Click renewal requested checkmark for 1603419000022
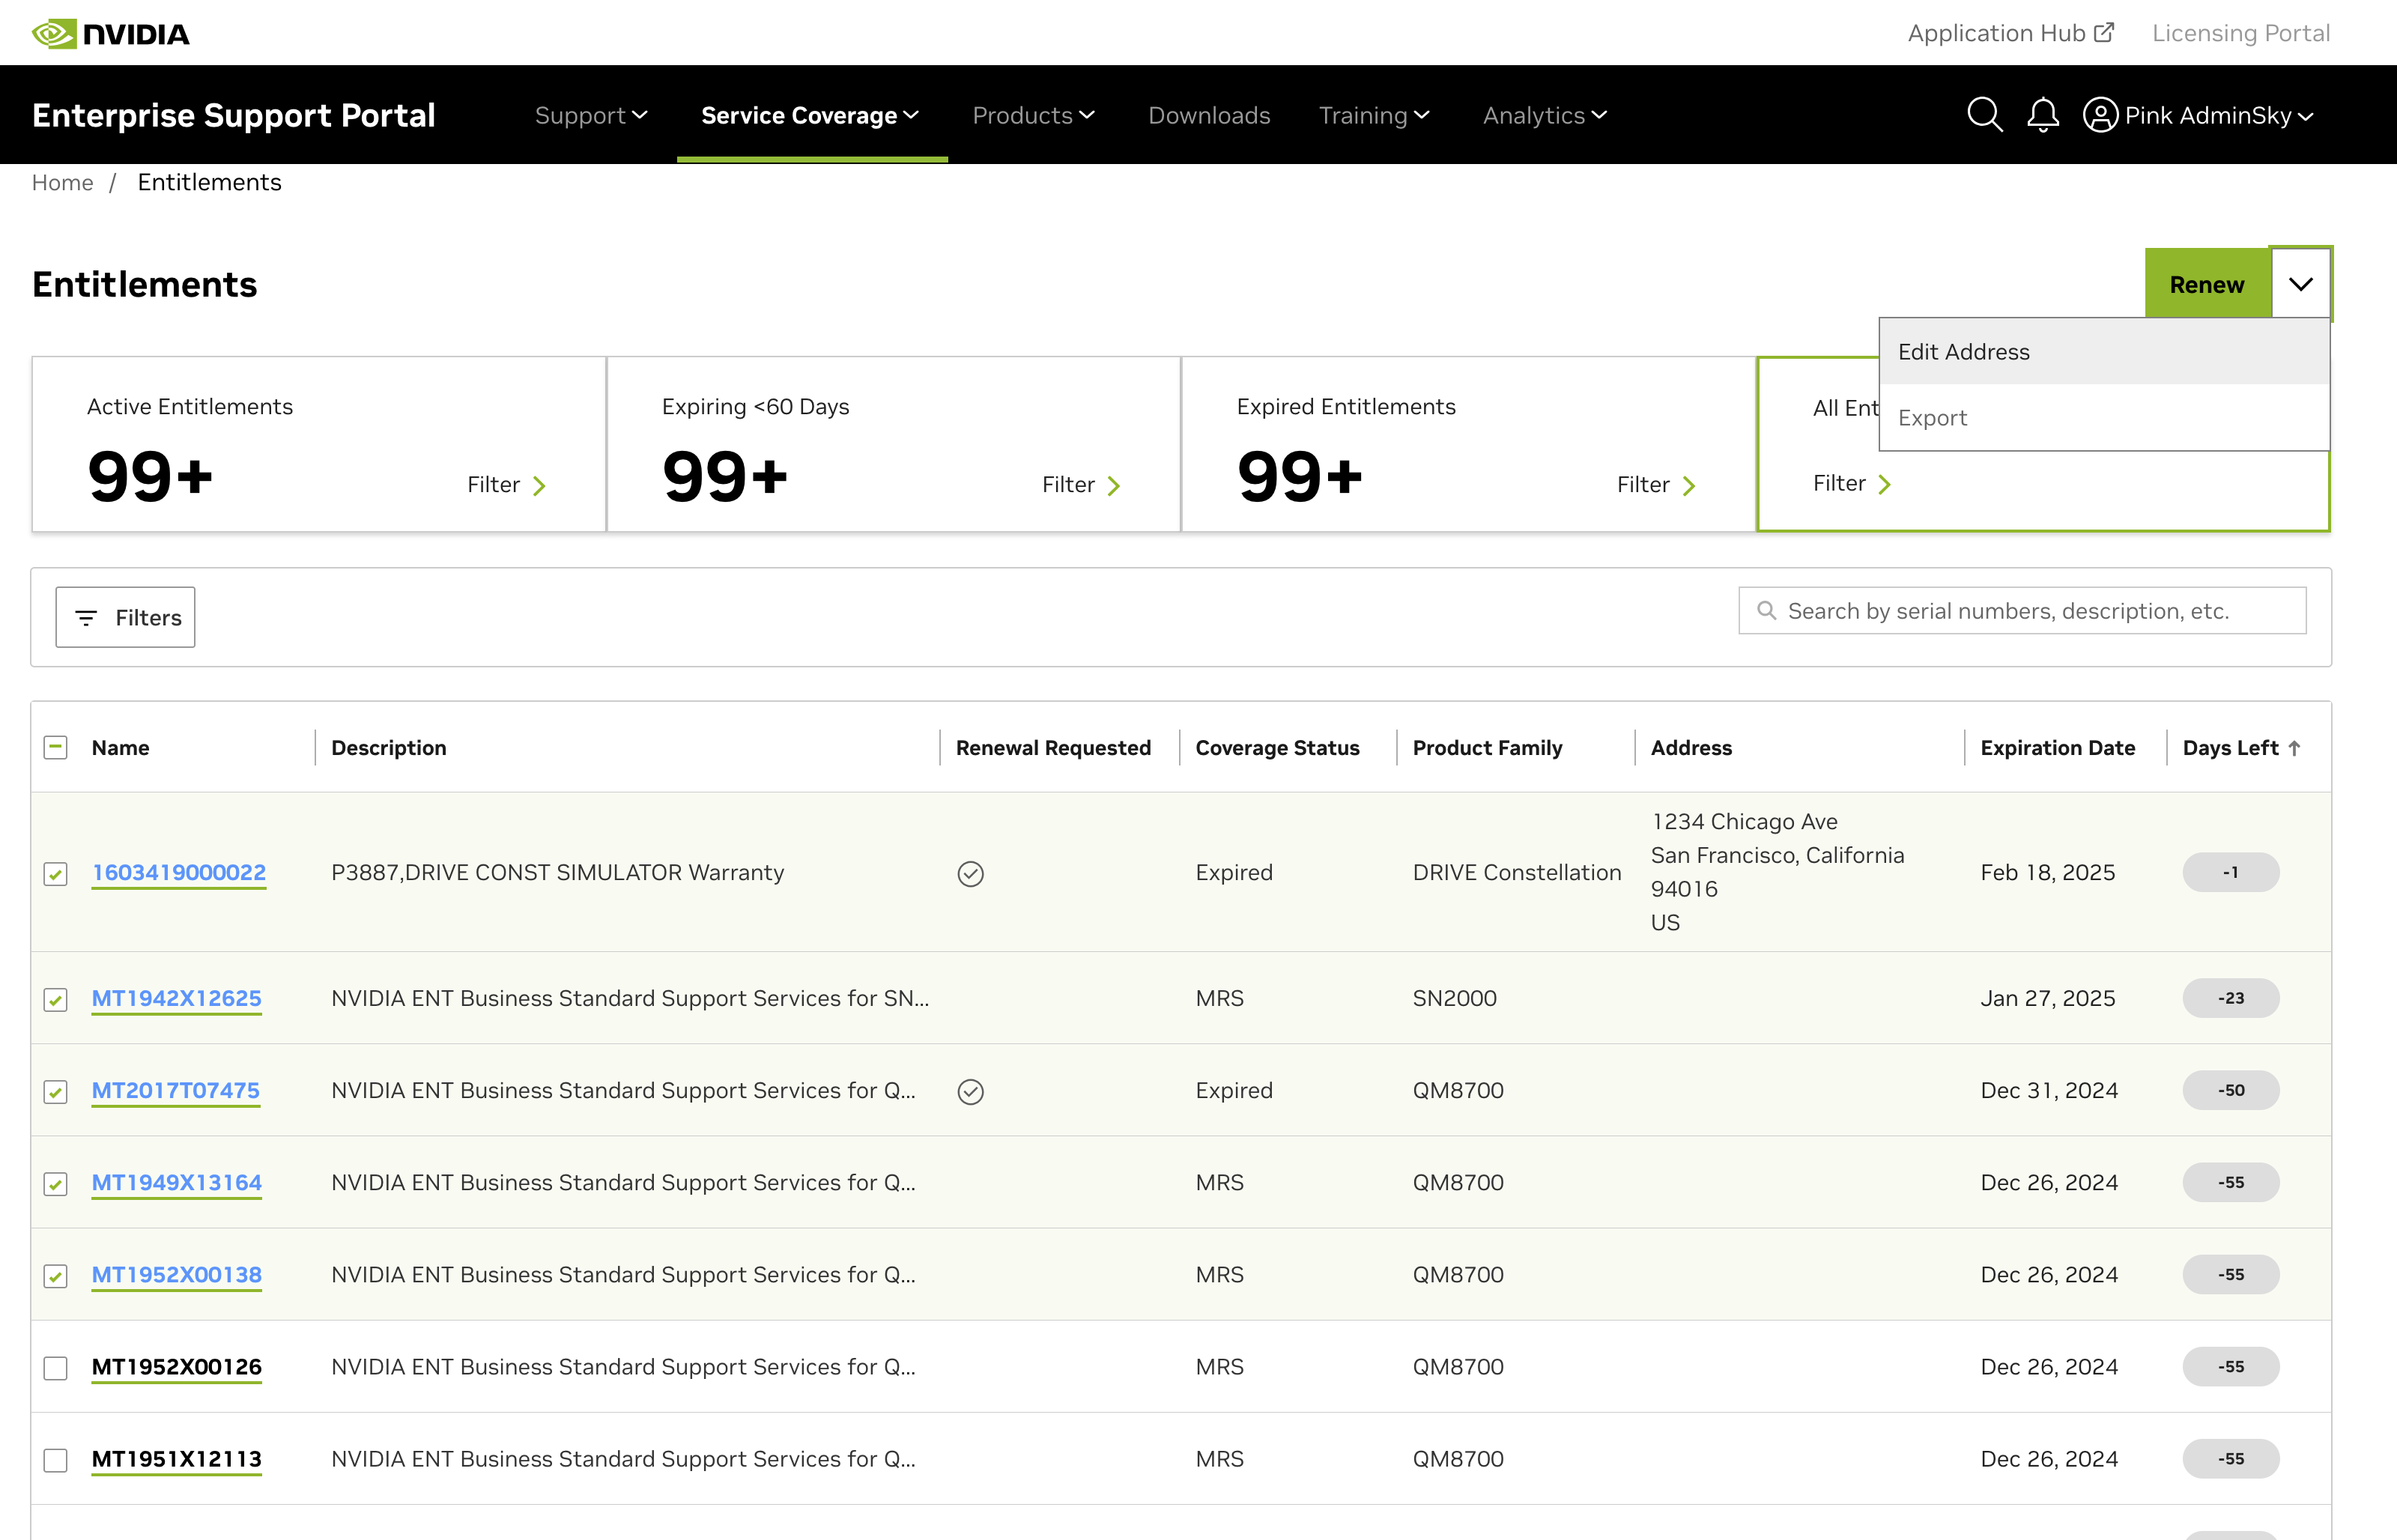2397x1540 pixels. 970,873
